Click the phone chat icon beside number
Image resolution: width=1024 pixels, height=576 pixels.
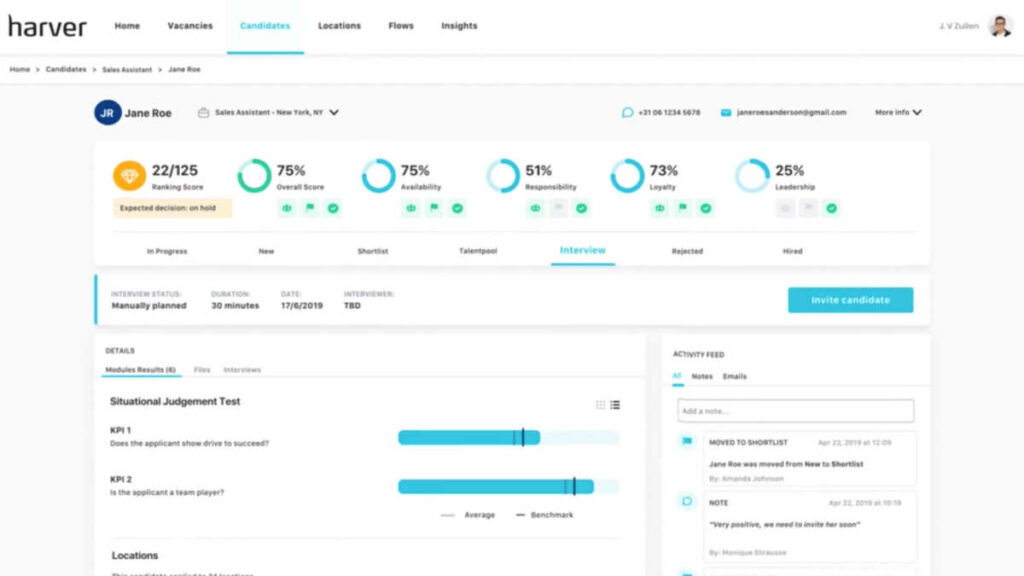pos(628,112)
